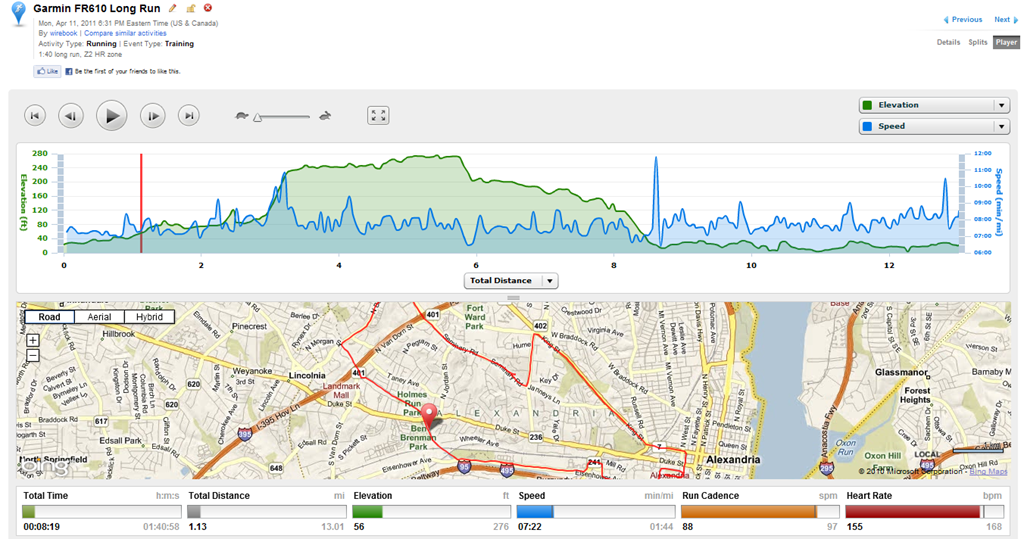Screen dimensions: 1024x539
Task: Click the blue Speed color swatch
Action: click(867, 127)
